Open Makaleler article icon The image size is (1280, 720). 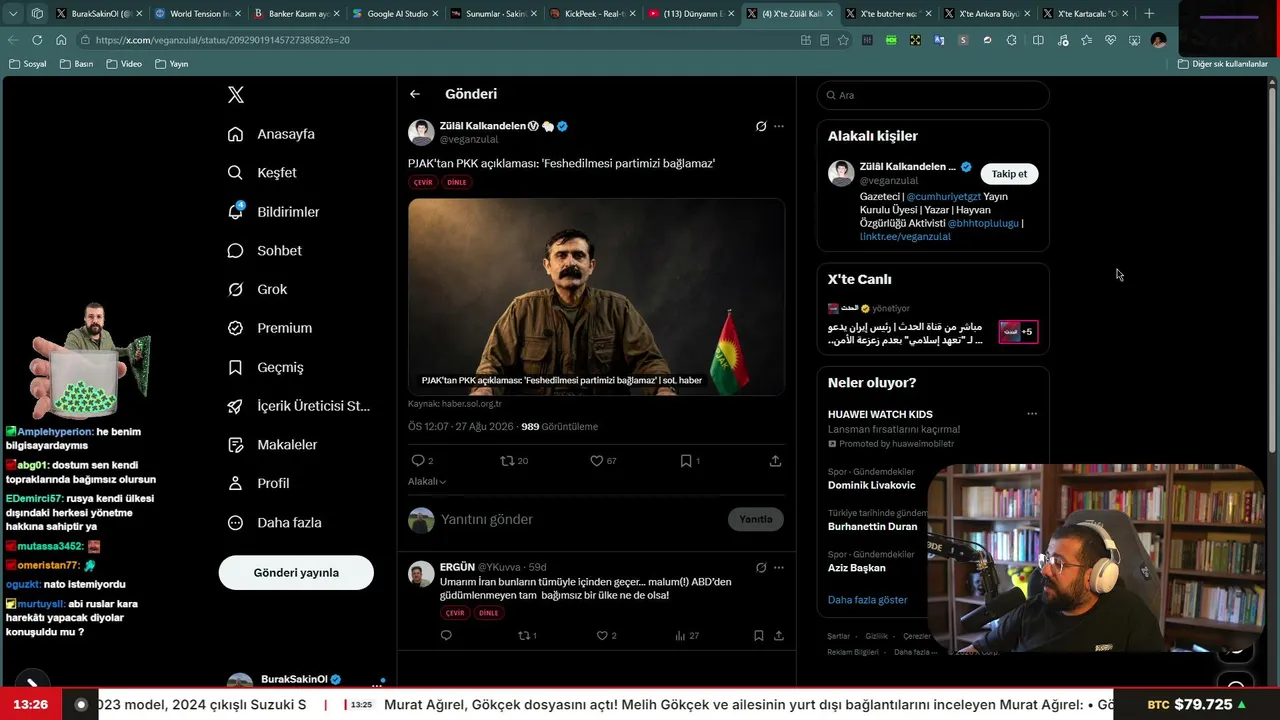235,445
